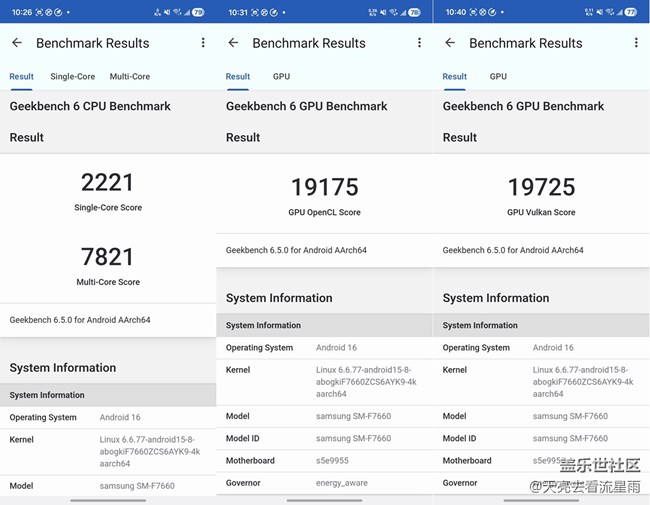Tap the GPU Vulkan Score 19725

click(540, 187)
